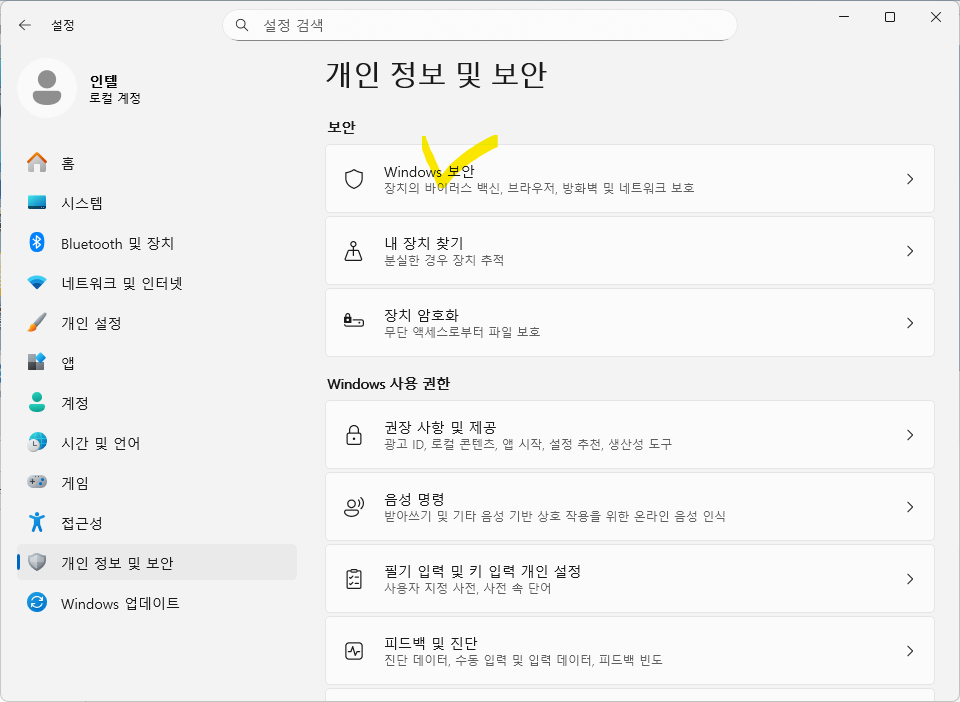960x702 pixels.
Task: Select 게임 in the sidebar
Action: click(157, 482)
